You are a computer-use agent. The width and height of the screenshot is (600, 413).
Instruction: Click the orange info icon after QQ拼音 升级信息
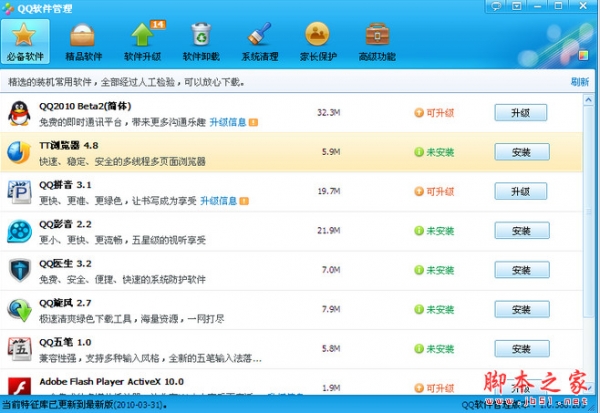(244, 201)
